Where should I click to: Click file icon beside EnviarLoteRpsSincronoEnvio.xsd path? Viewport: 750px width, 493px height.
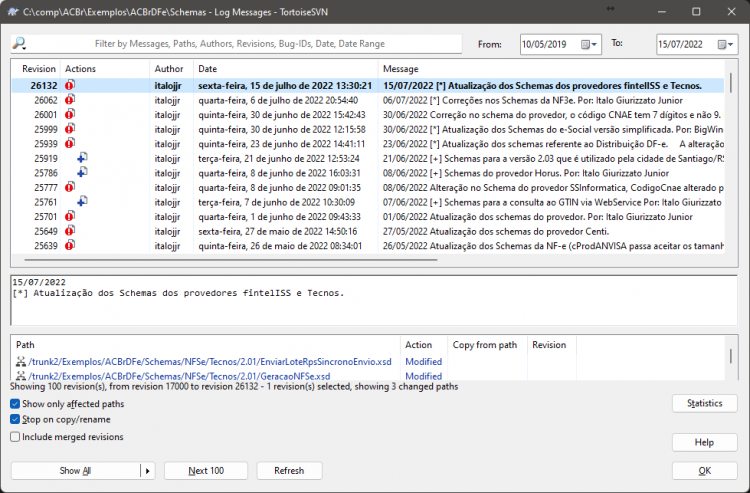tap(21, 362)
